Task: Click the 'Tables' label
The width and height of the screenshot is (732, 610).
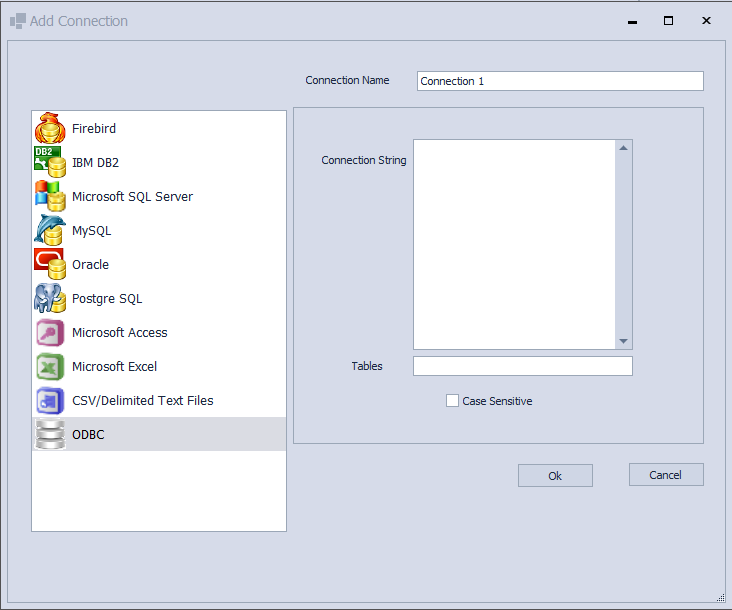Action: [x=367, y=366]
